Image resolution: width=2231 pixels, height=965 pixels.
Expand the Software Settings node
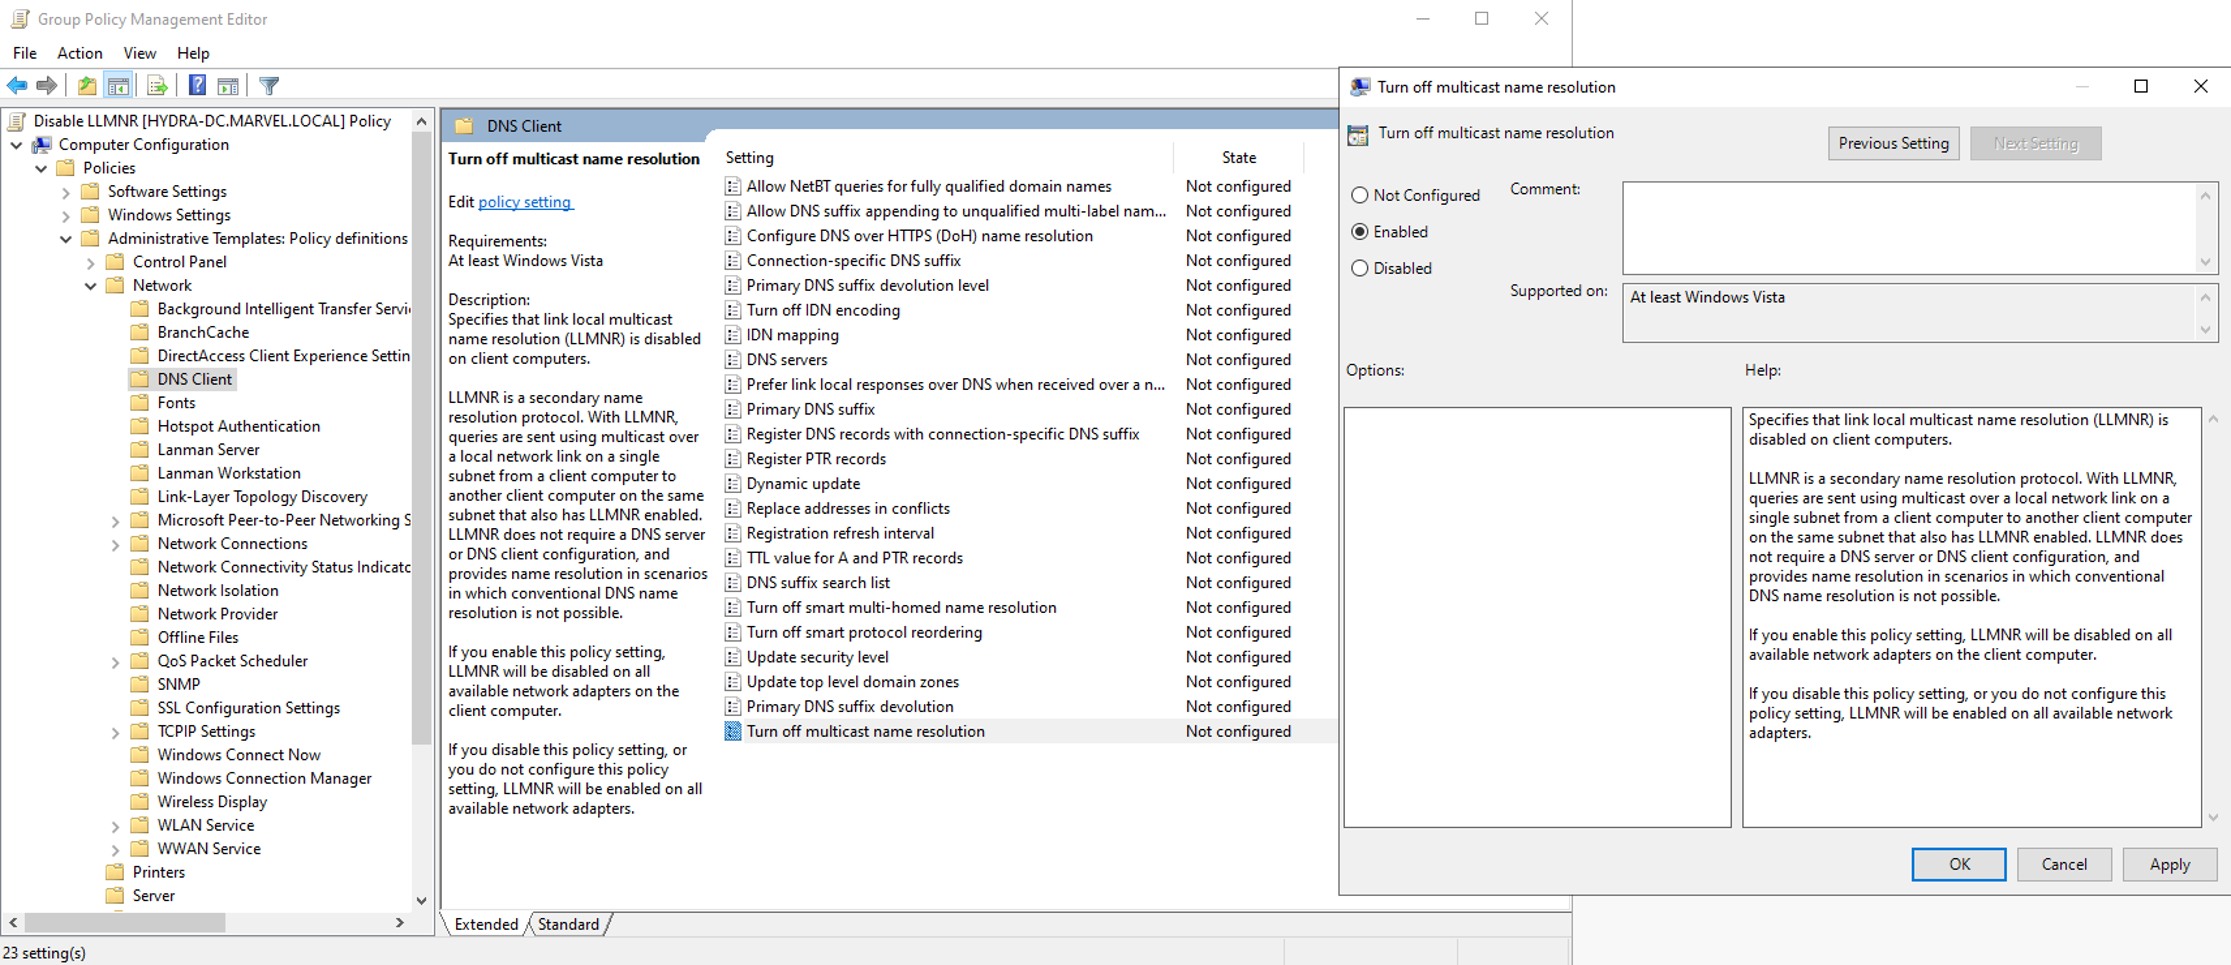[x=66, y=192]
